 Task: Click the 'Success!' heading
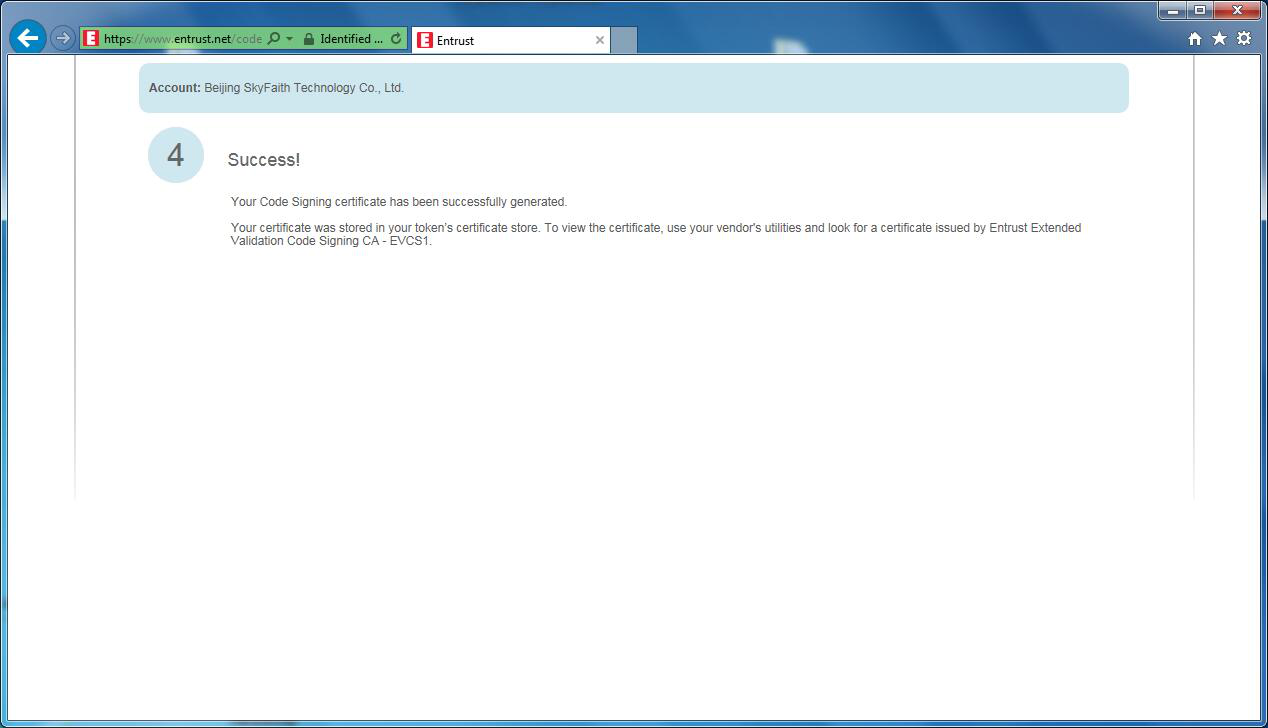264,160
